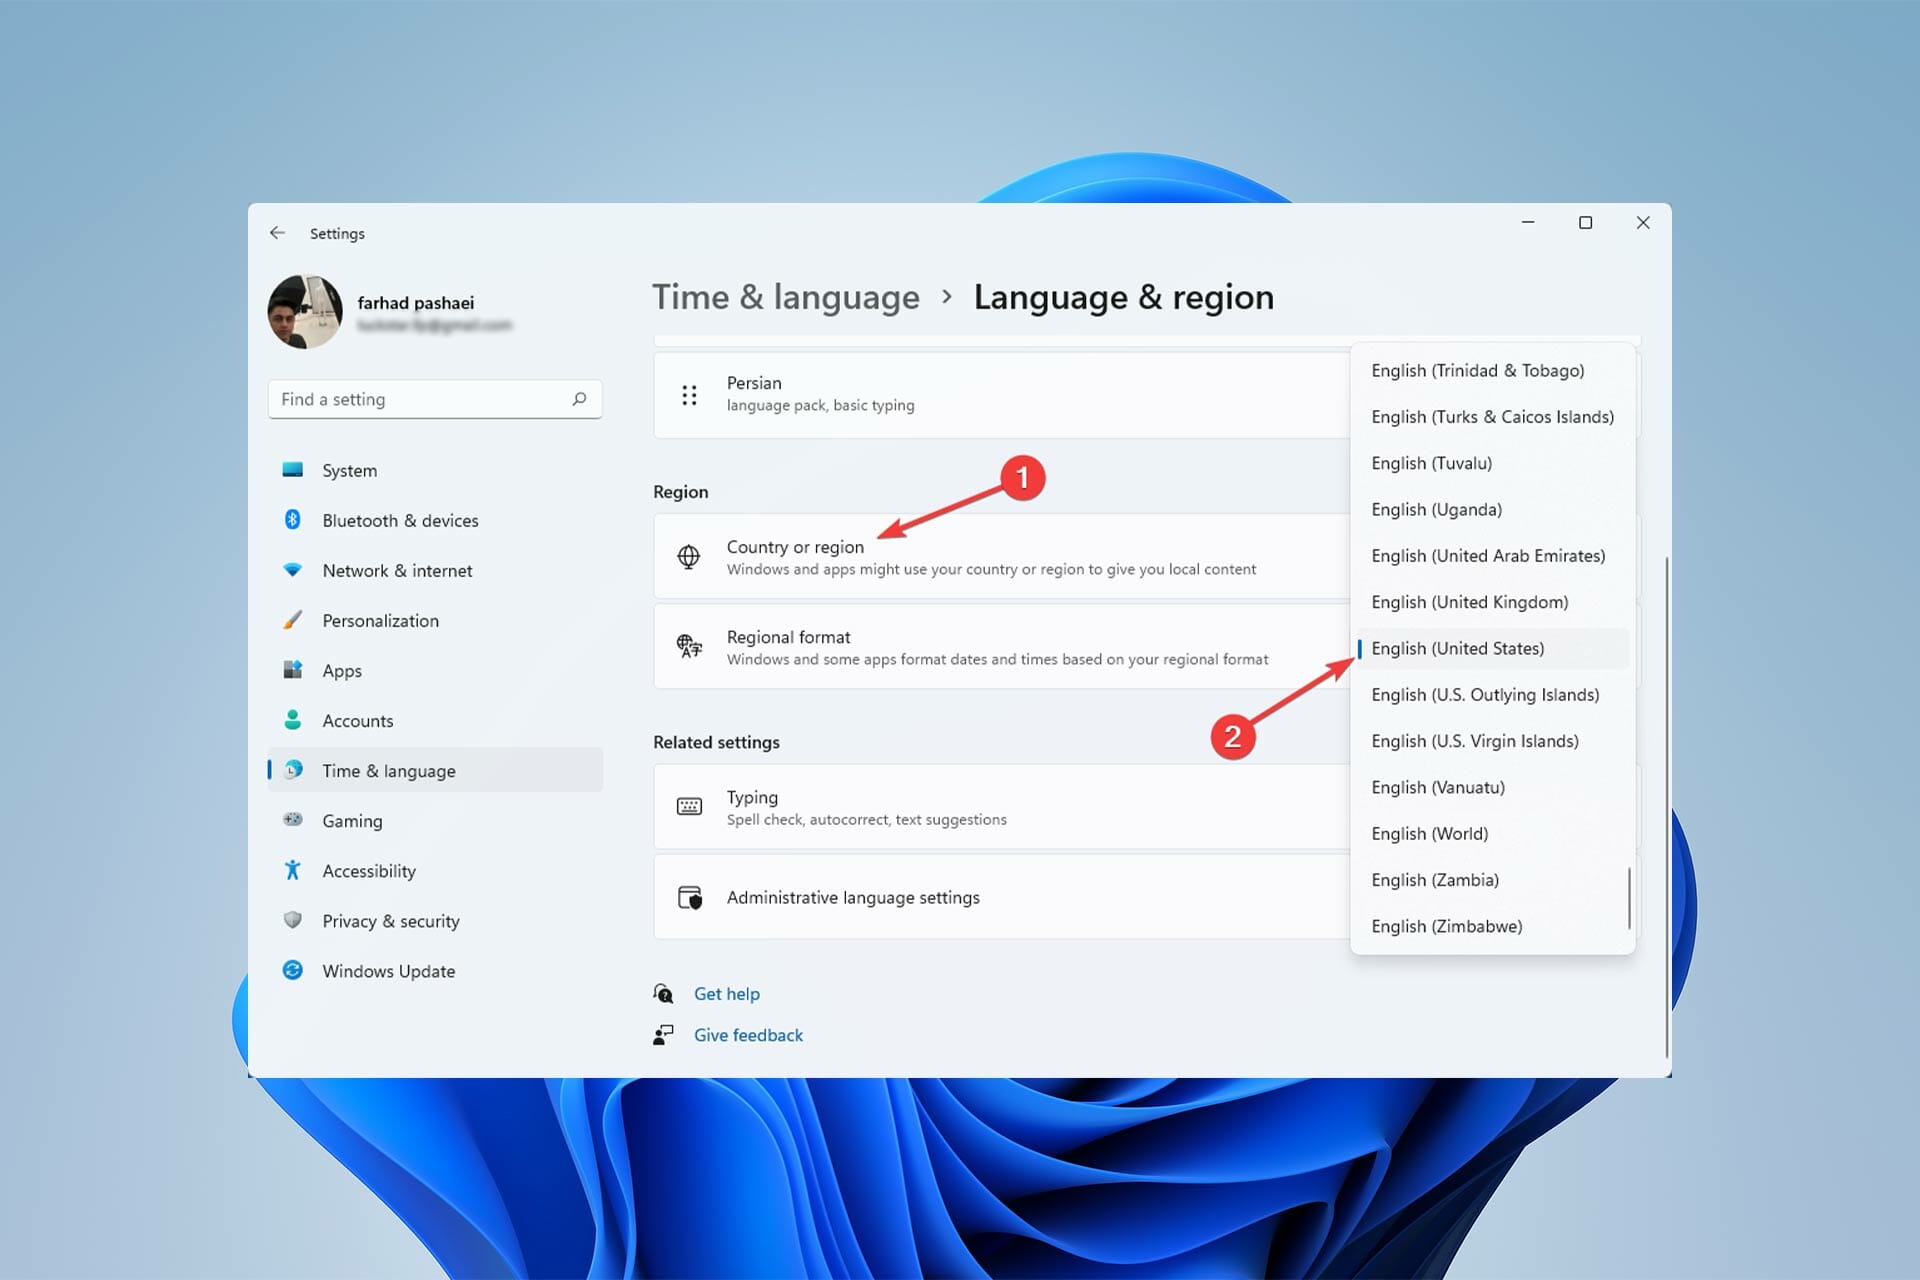
Task: Click Get help link
Action: point(726,993)
